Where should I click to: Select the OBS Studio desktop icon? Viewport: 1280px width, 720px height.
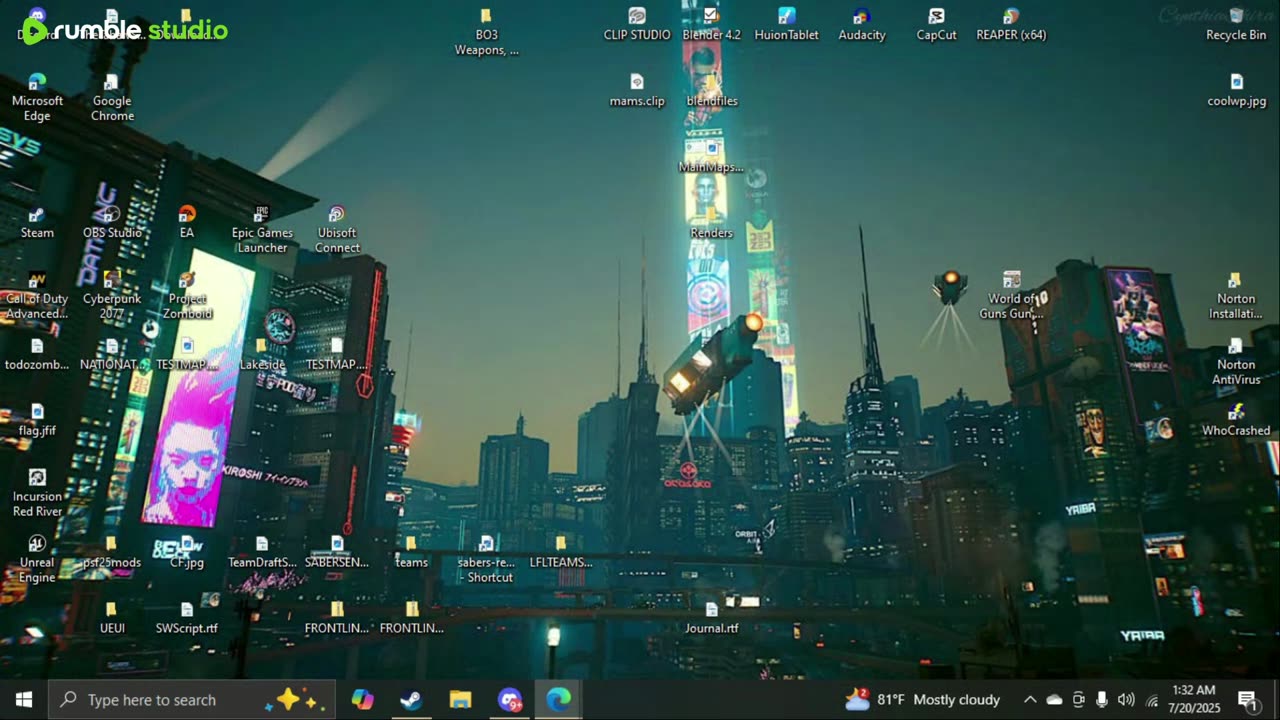(x=112, y=222)
